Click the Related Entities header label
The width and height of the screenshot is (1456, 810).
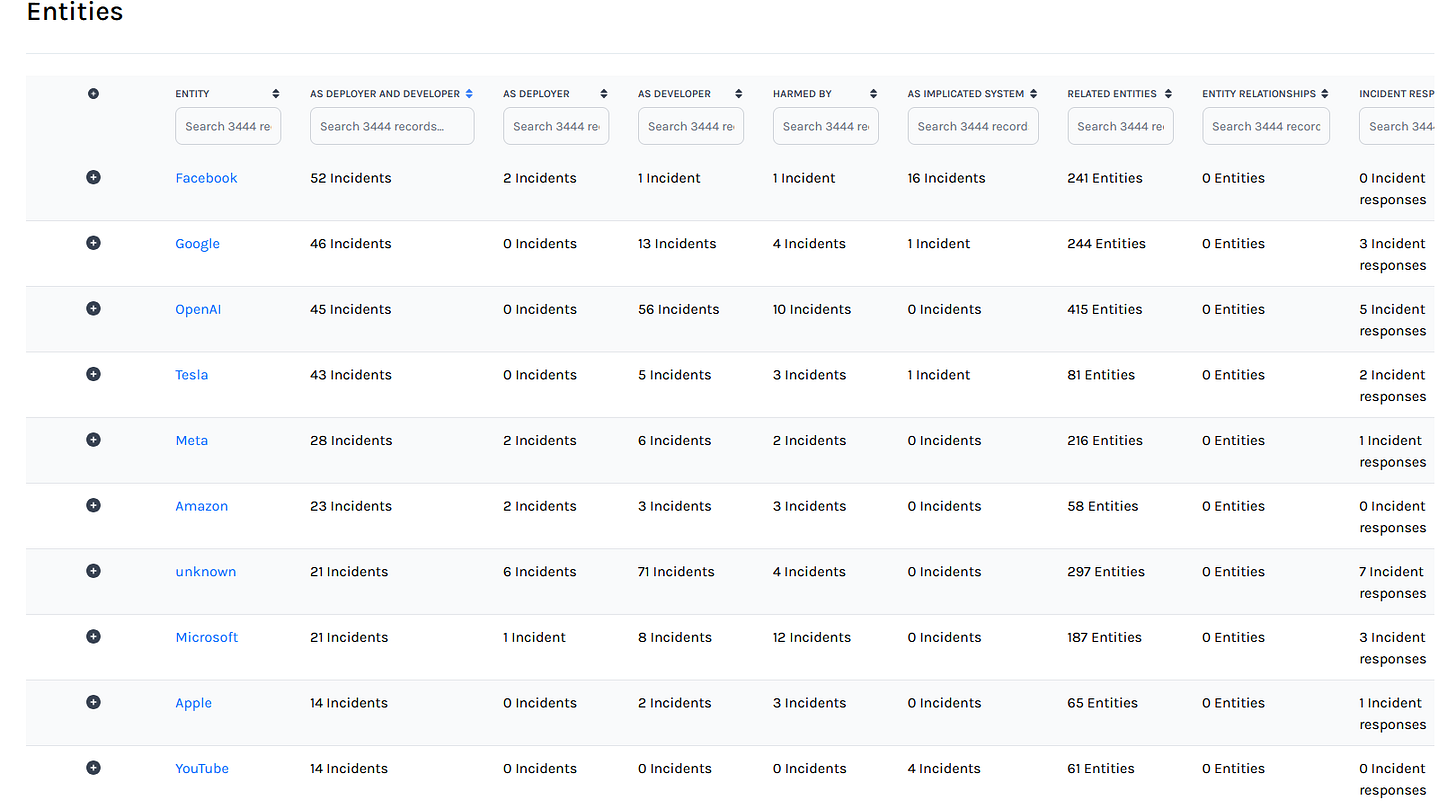1111,94
